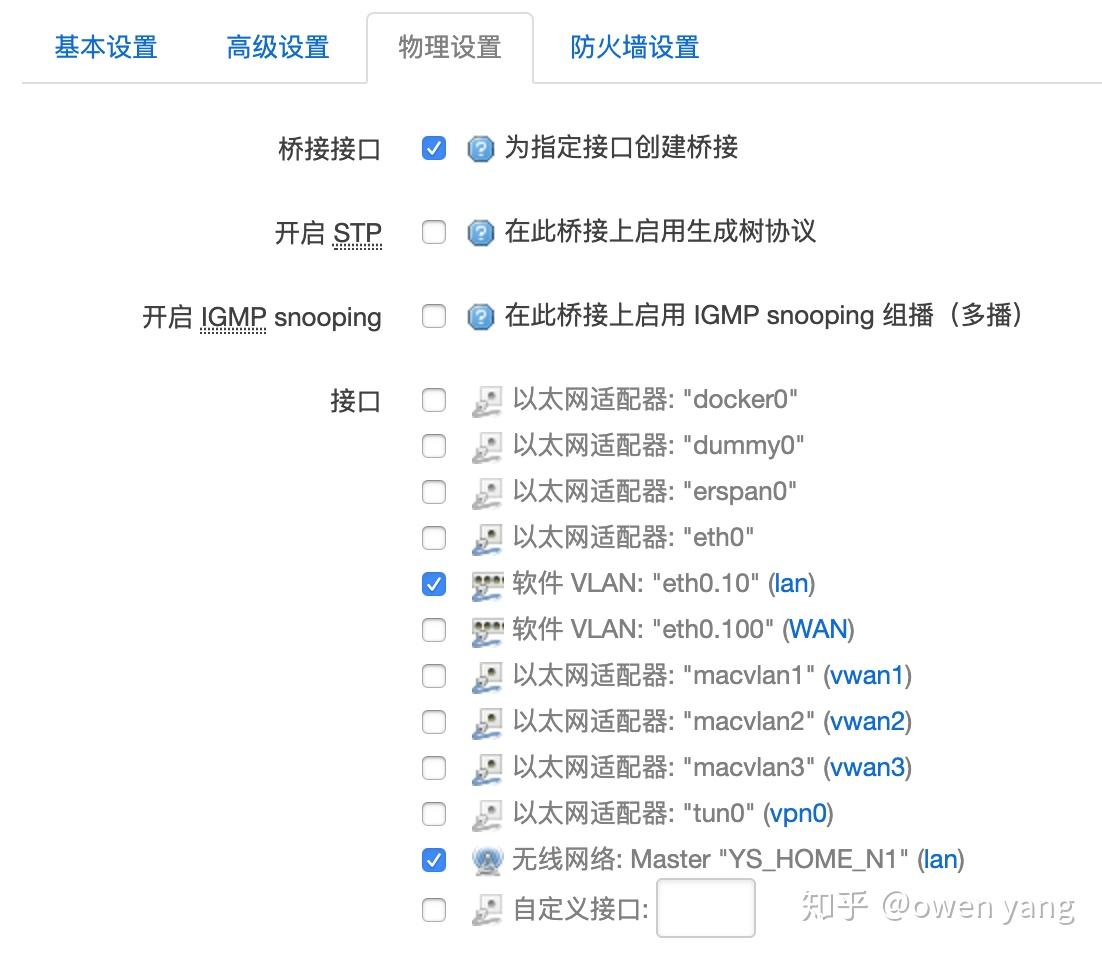
Task: Switch to the 基本设置 tab
Action: 106,47
